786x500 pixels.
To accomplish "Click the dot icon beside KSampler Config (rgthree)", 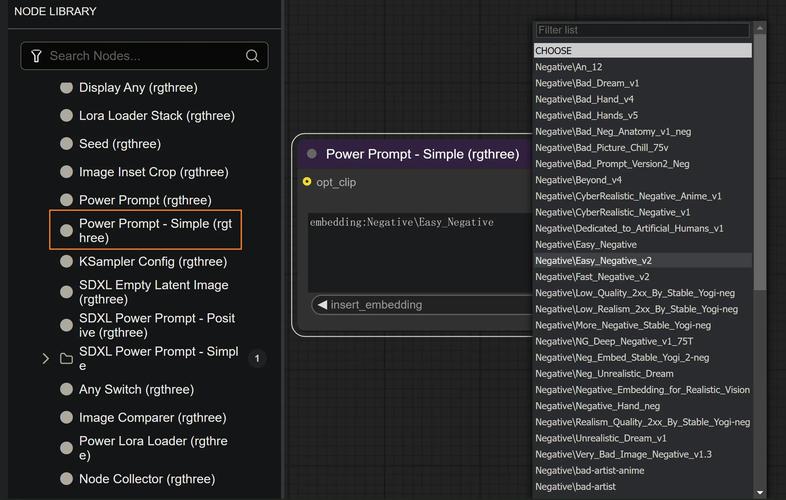I will click(x=66, y=262).
